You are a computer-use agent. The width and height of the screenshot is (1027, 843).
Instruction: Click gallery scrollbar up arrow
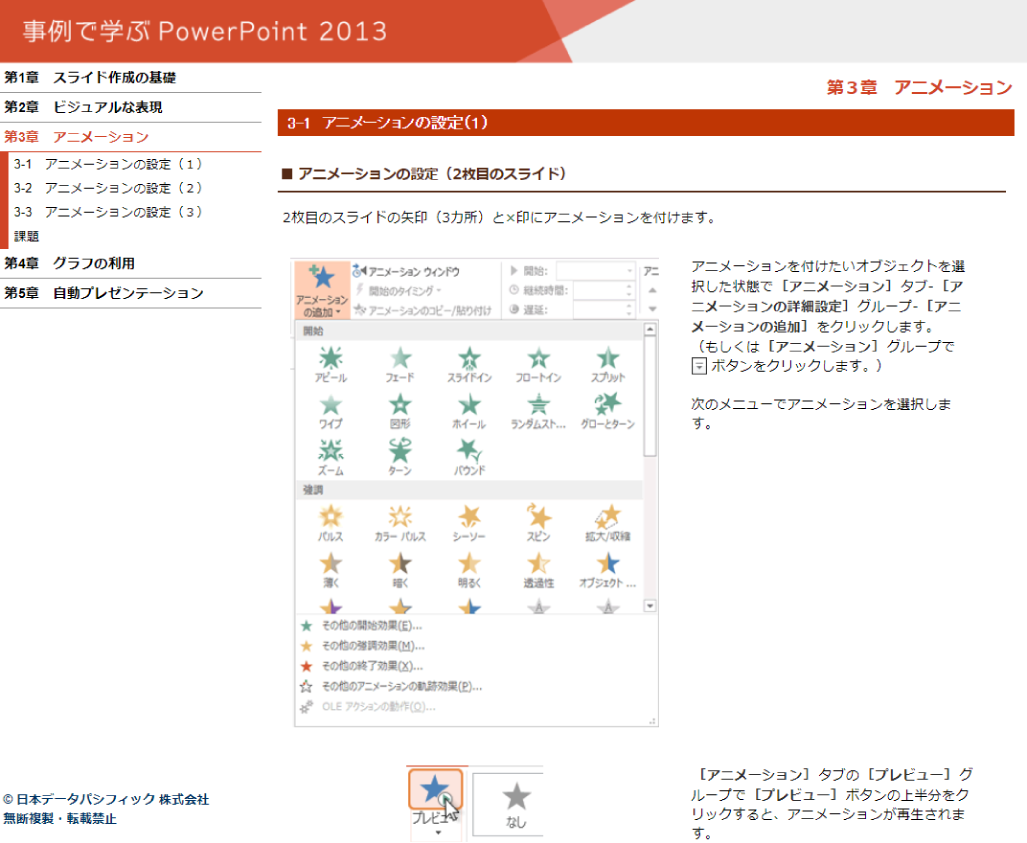coord(650,329)
